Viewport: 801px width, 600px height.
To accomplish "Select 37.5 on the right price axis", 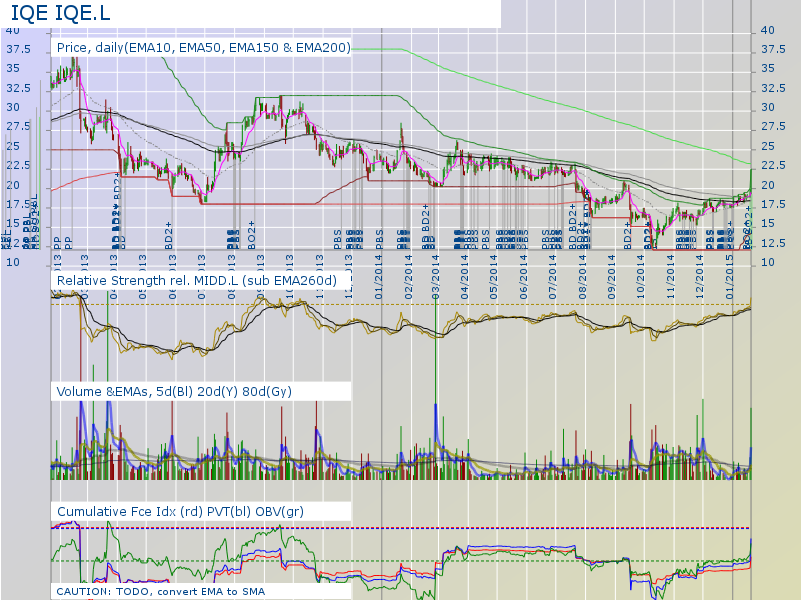I will (x=773, y=50).
